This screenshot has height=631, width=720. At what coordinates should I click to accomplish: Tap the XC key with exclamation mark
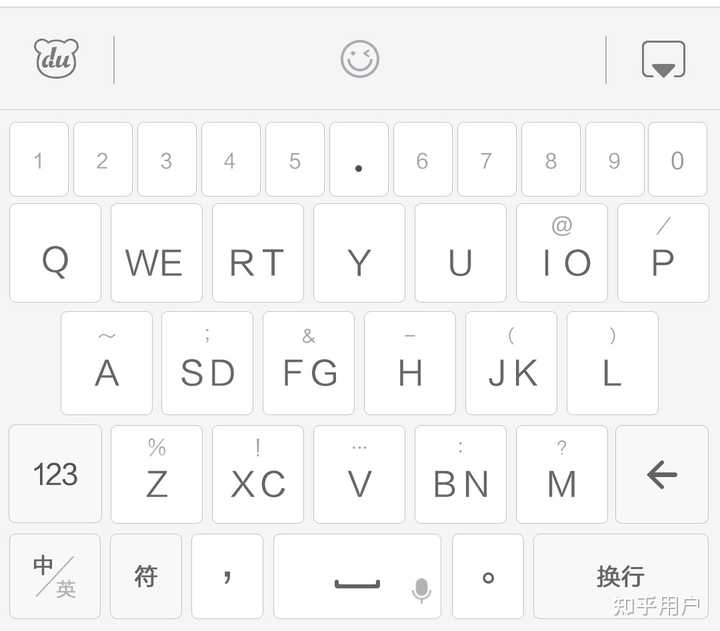point(258,474)
